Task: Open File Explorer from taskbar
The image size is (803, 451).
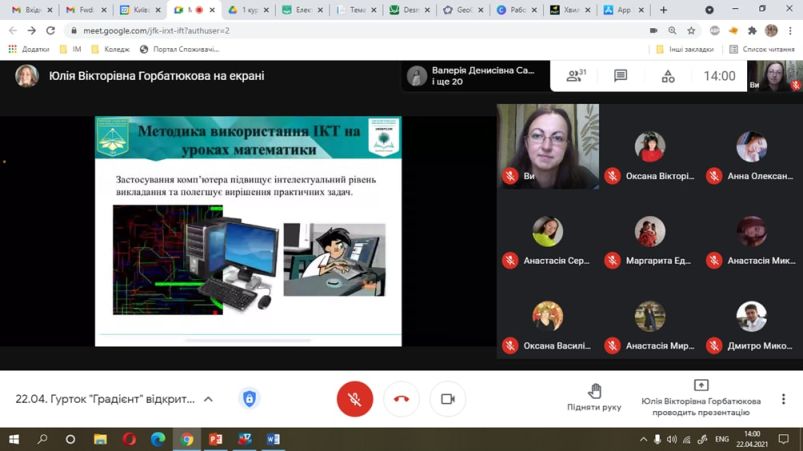Action: pos(100,439)
